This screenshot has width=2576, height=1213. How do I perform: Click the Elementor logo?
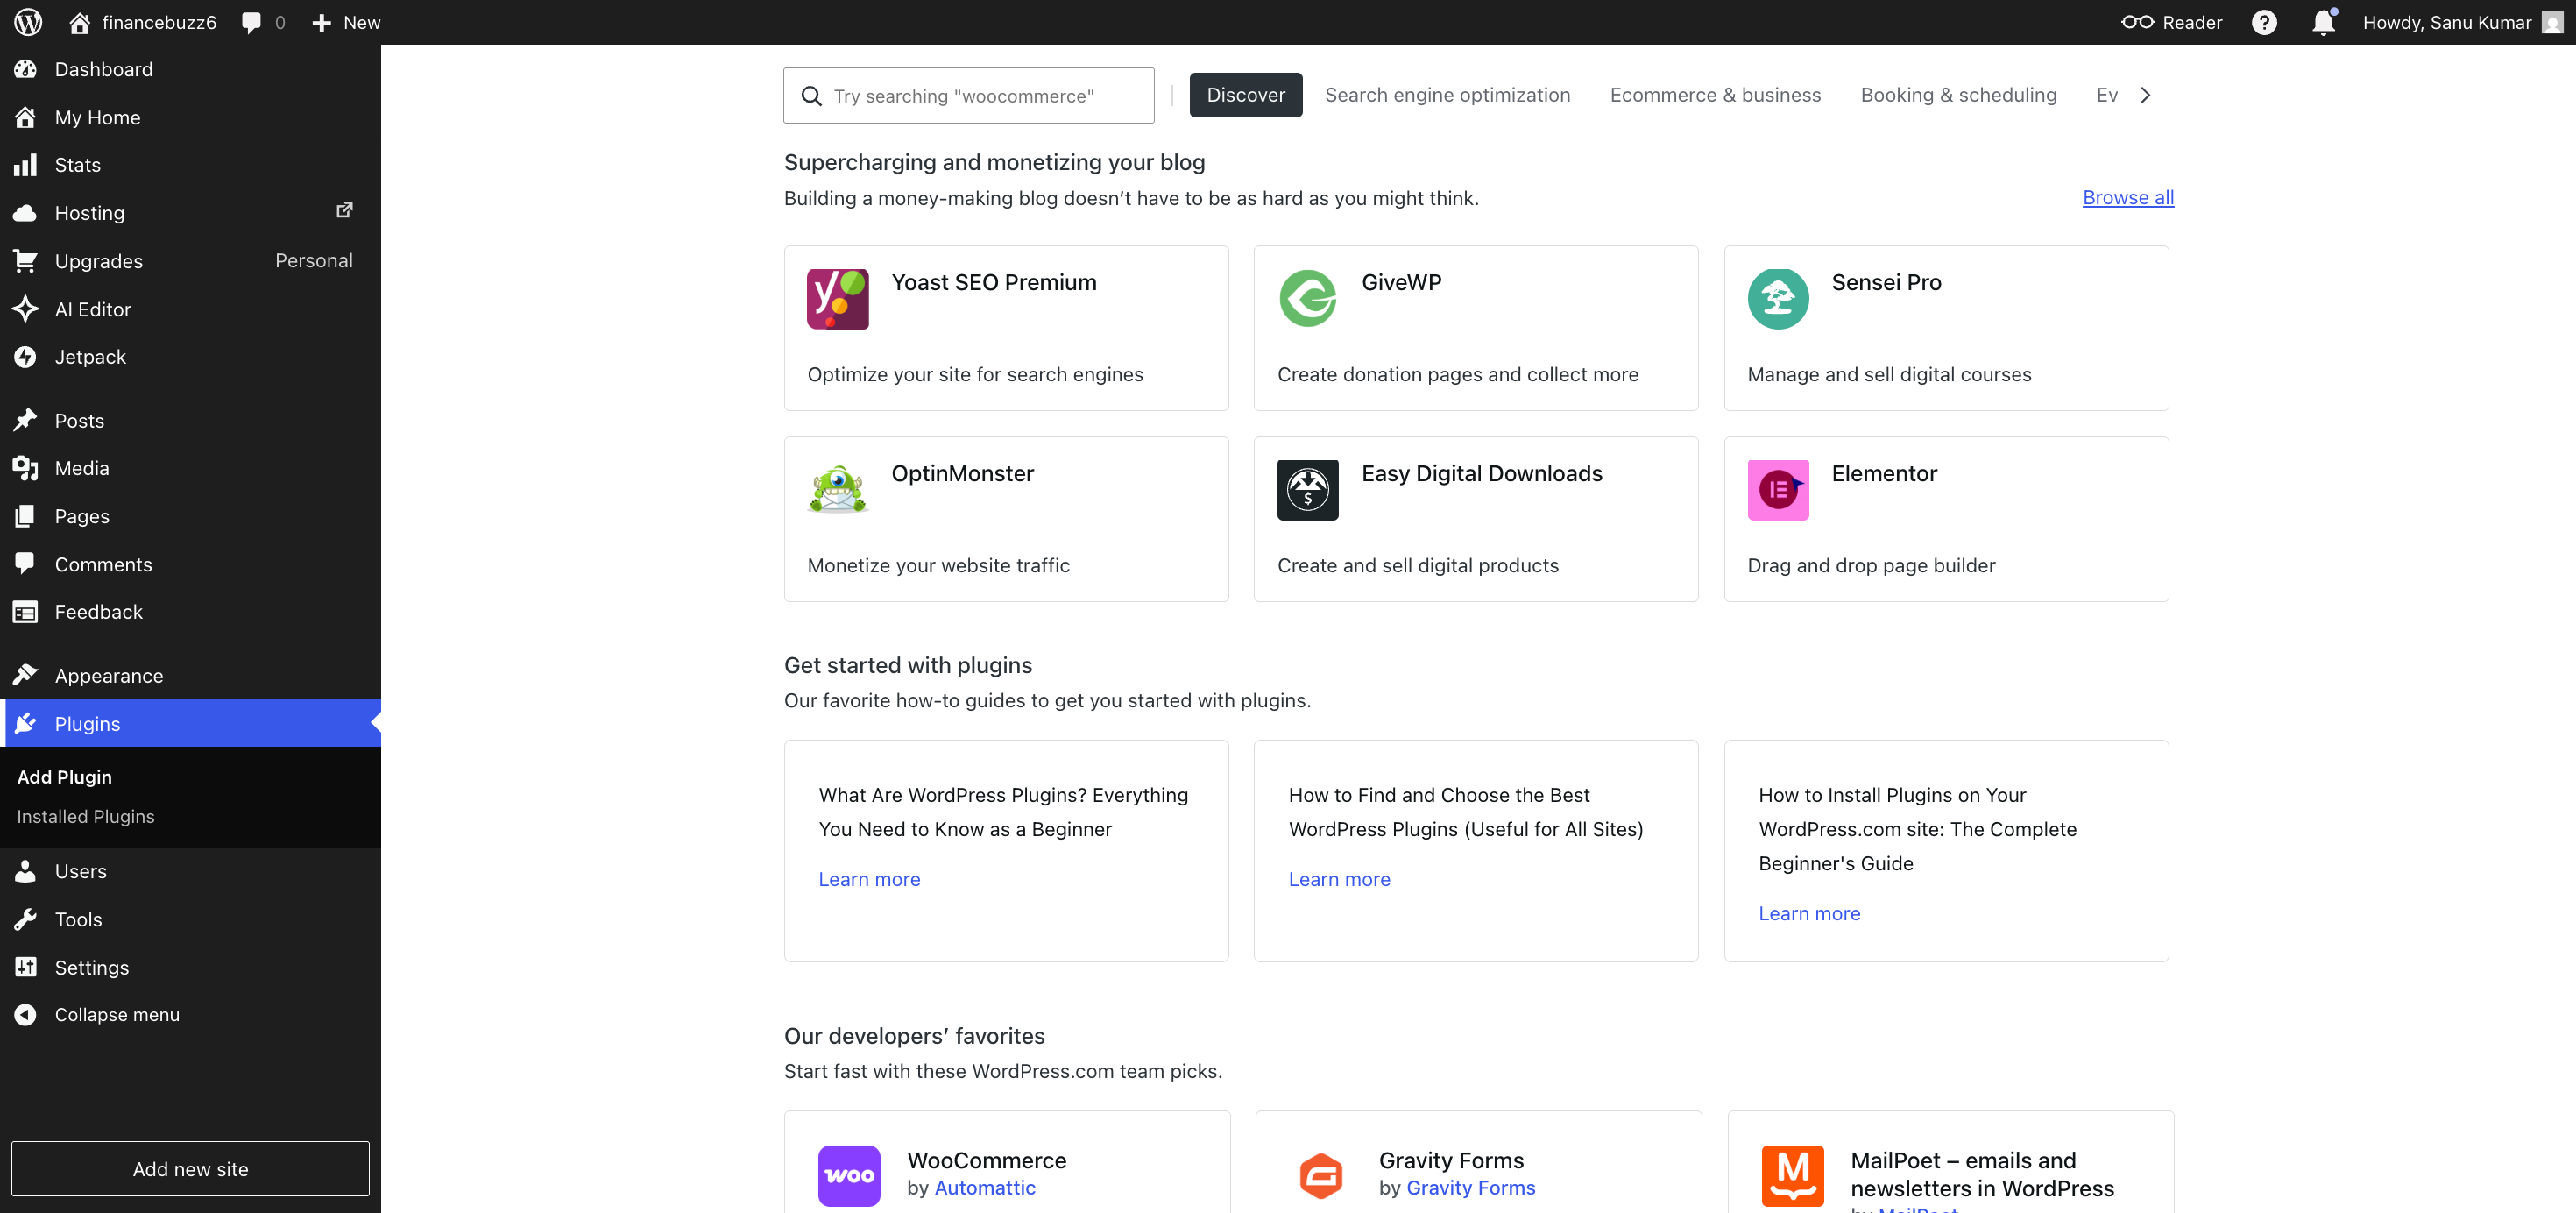[x=1778, y=490]
